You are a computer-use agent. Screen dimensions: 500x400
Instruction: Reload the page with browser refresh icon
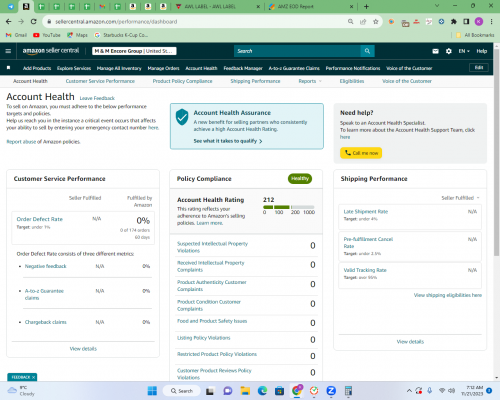[33, 22]
